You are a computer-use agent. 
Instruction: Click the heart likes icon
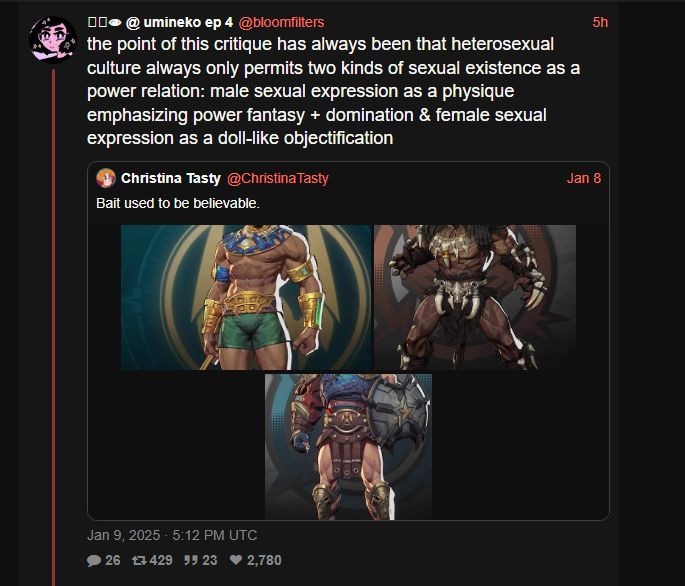click(236, 560)
